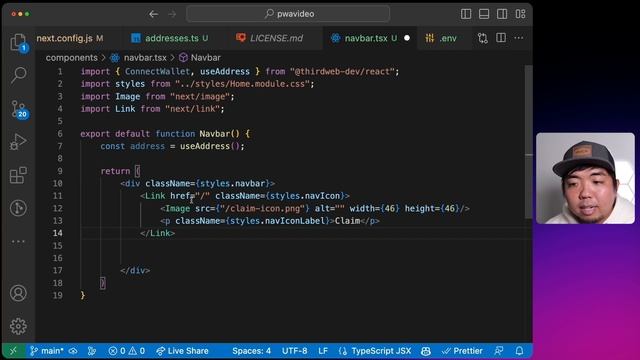Click the editor vertical scrollbar
This screenshot has width=640, height=360.
pyautogui.click(x=529, y=142)
